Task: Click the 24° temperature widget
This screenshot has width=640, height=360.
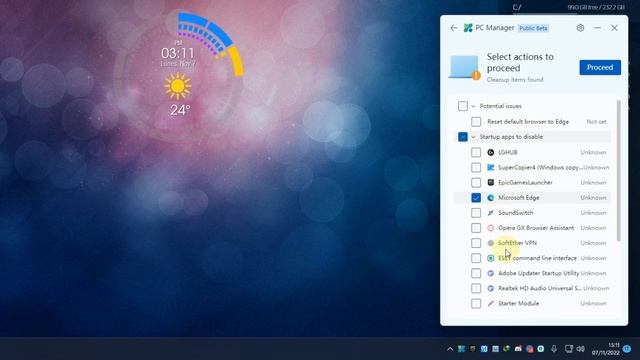Action: coord(180,110)
